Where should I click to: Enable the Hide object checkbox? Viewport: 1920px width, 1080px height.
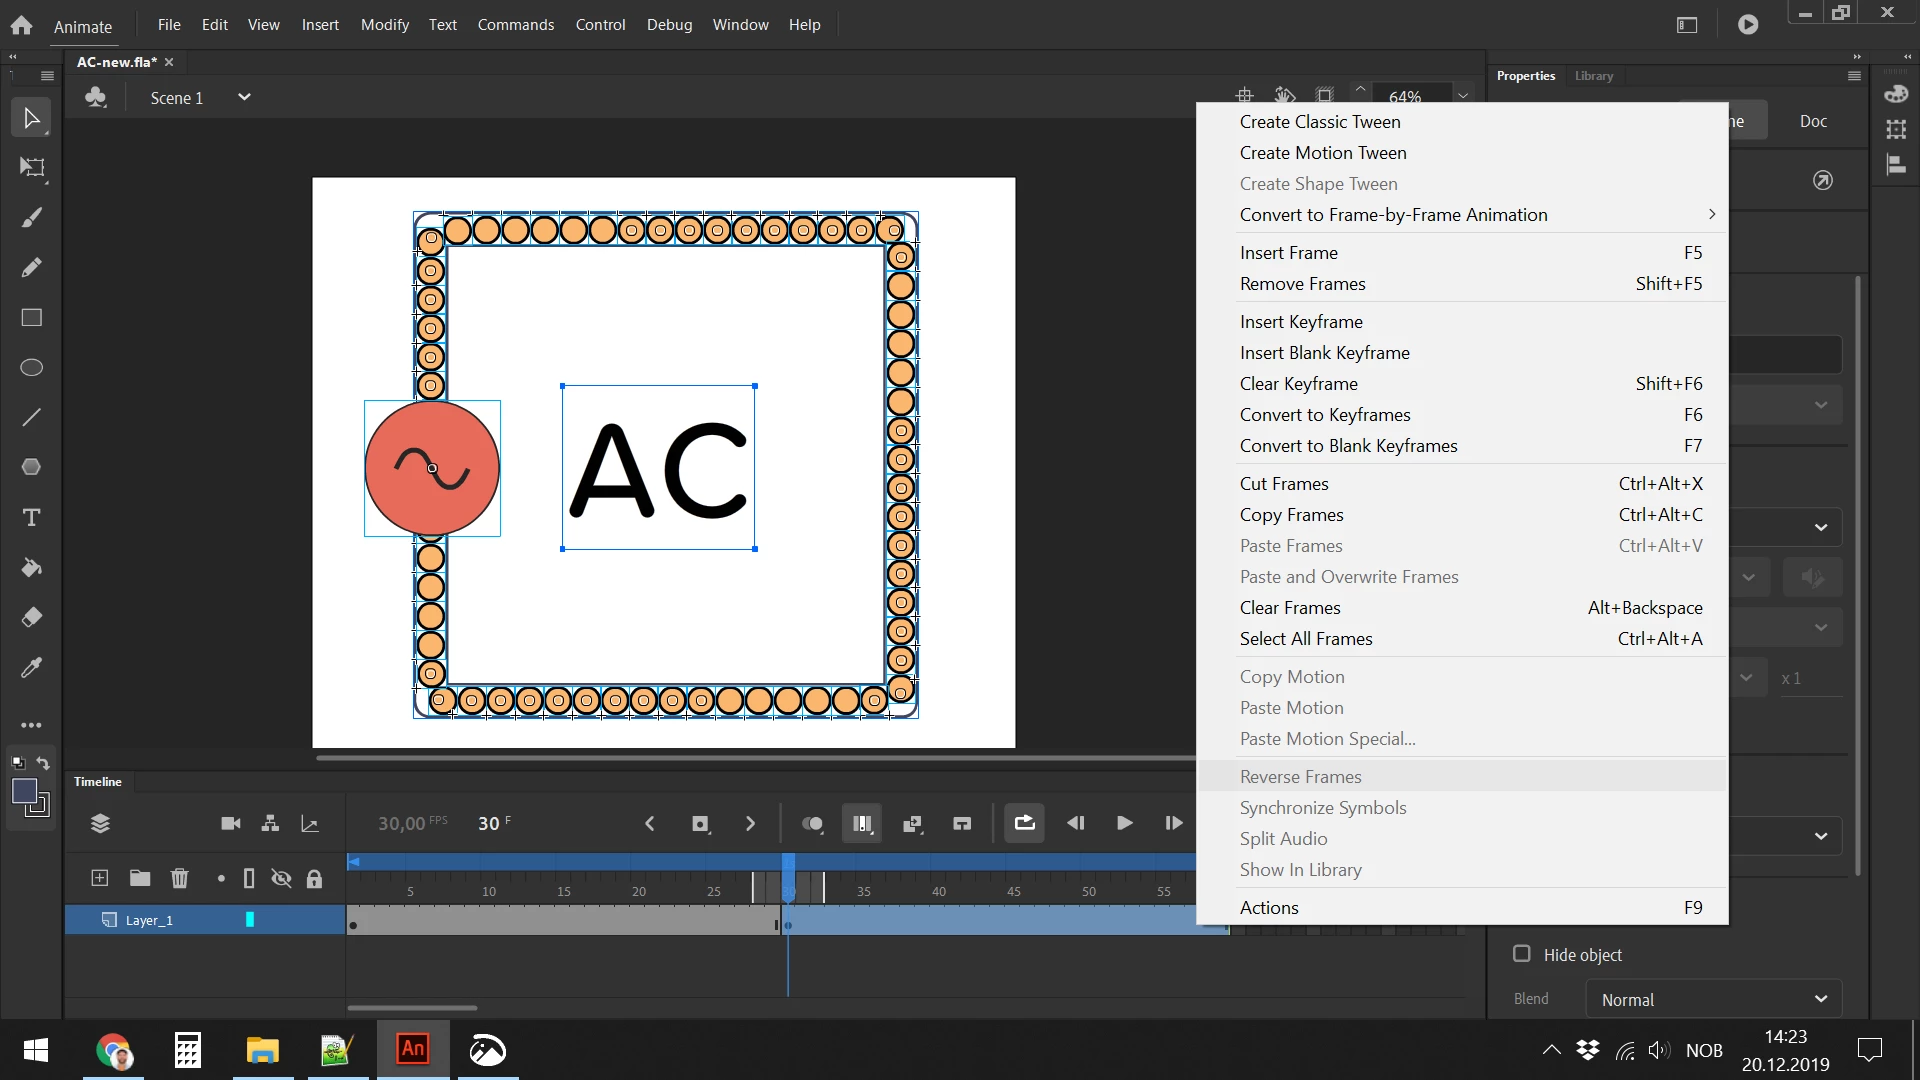tap(1521, 954)
